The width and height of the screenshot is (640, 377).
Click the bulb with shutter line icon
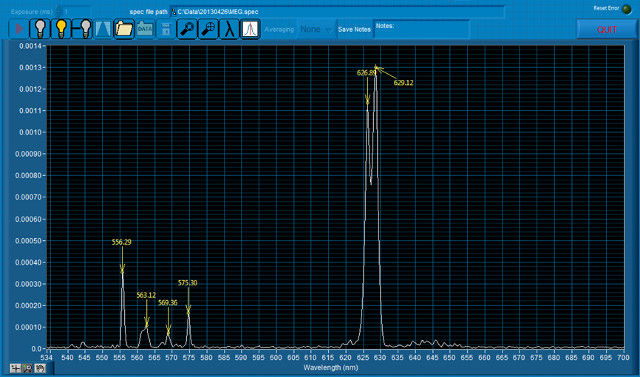(x=82, y=29)
